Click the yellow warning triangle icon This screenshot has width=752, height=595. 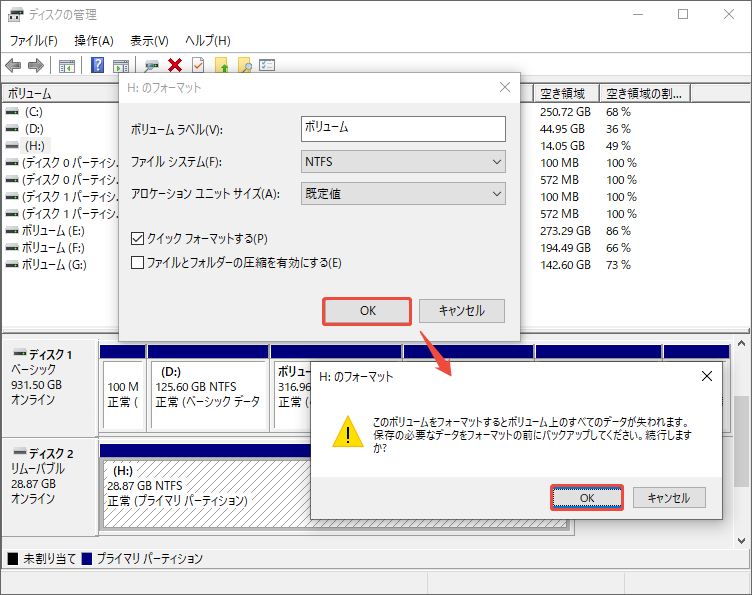tap(348, 432)
